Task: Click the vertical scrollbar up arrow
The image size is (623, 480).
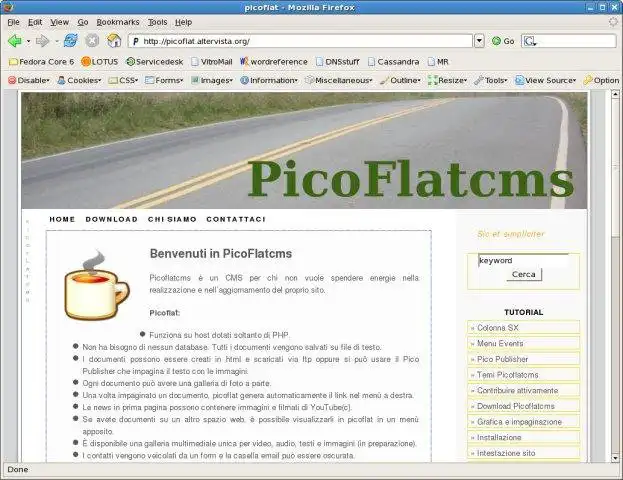Action: coord(615,94)
